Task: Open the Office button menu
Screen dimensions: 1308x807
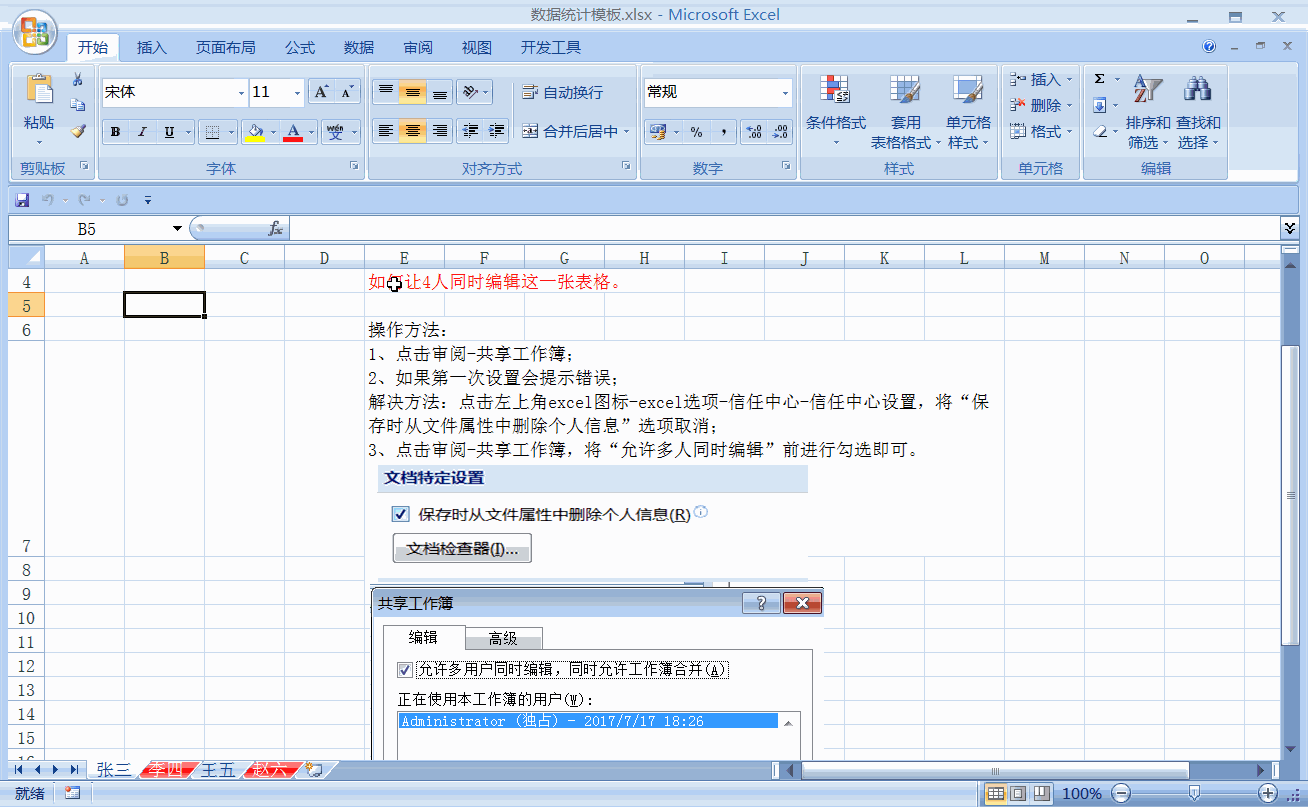Action: [34, 33]
